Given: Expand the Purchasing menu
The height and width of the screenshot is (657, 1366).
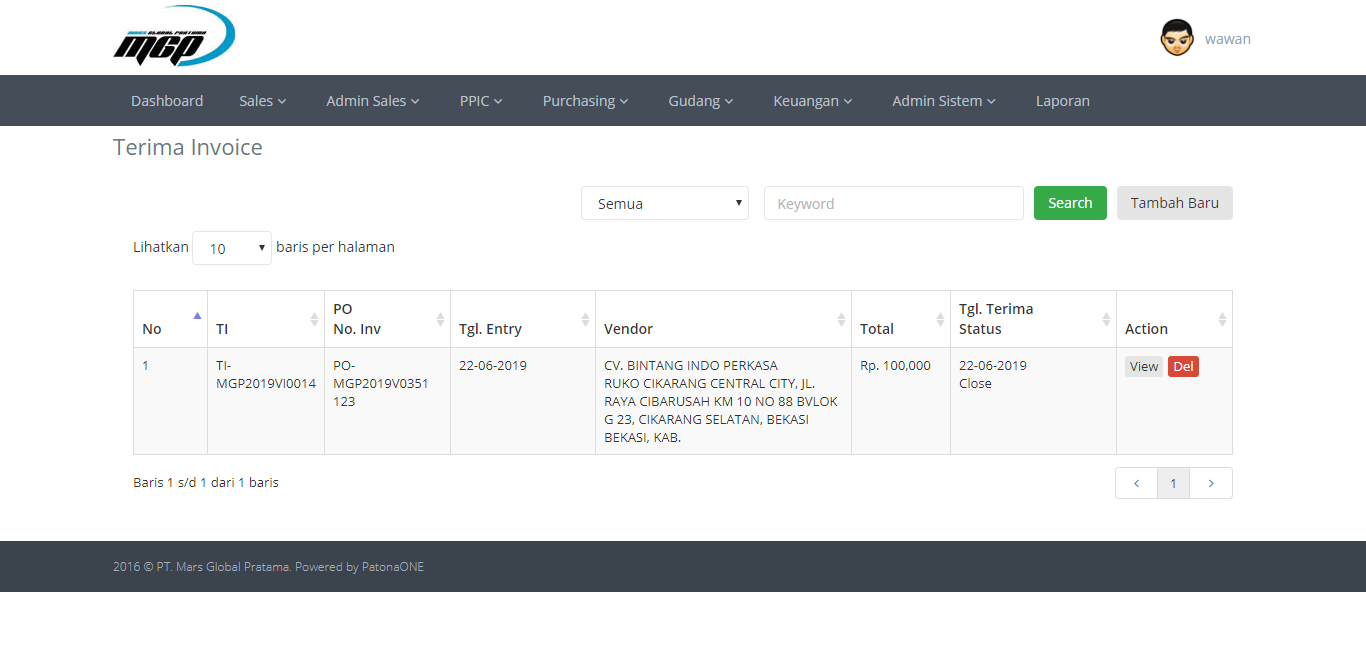Looking at the screenshot, I should (585, 101).
